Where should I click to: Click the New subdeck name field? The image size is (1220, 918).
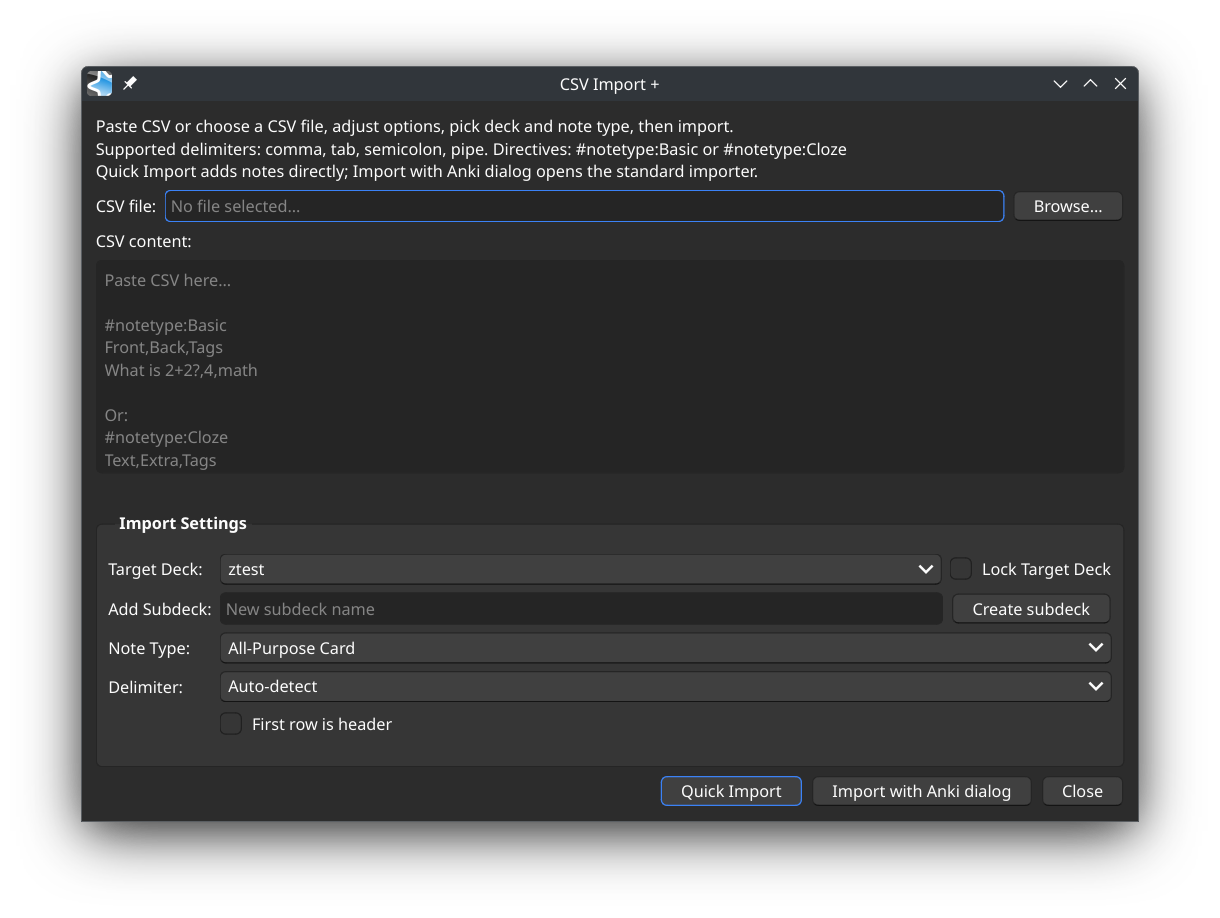click(x=580, y=609)
